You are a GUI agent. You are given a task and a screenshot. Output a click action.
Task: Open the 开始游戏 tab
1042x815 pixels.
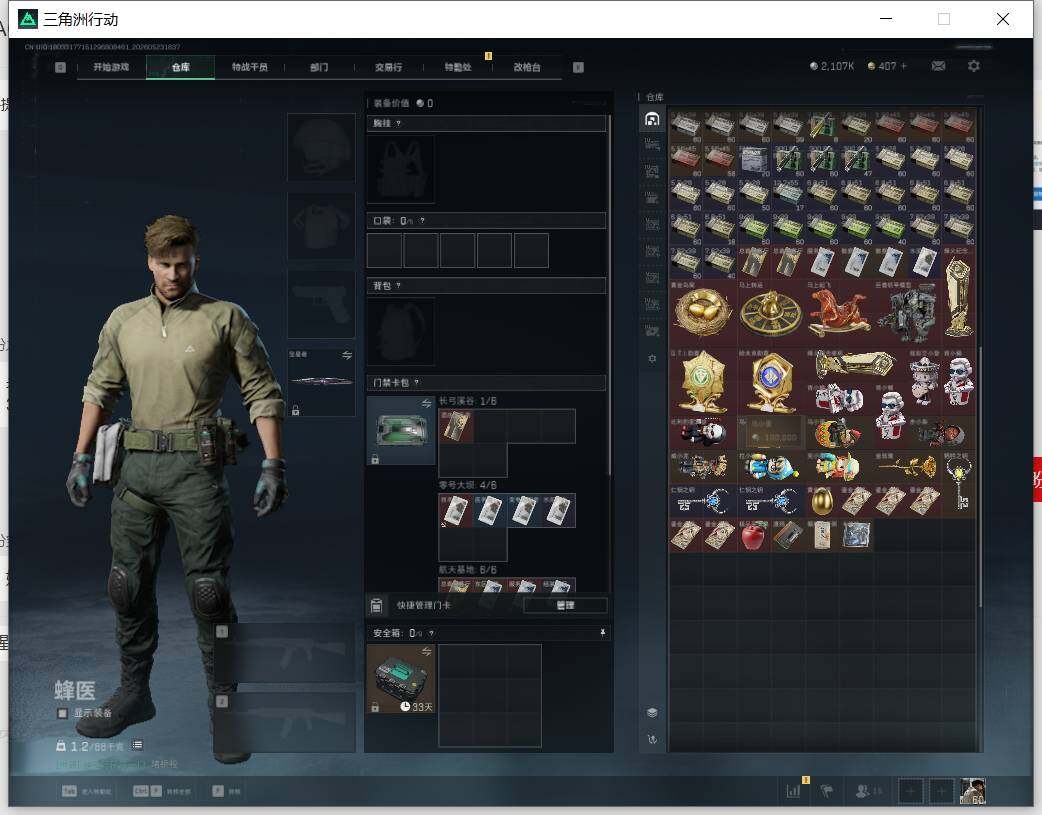pos(111,67)
